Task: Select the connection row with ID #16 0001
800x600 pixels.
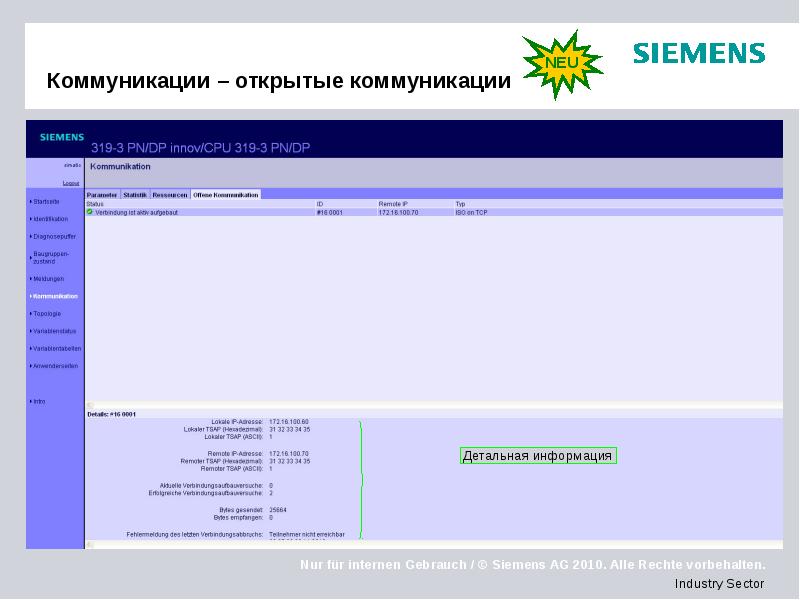Action: click(x=325, y=212)
